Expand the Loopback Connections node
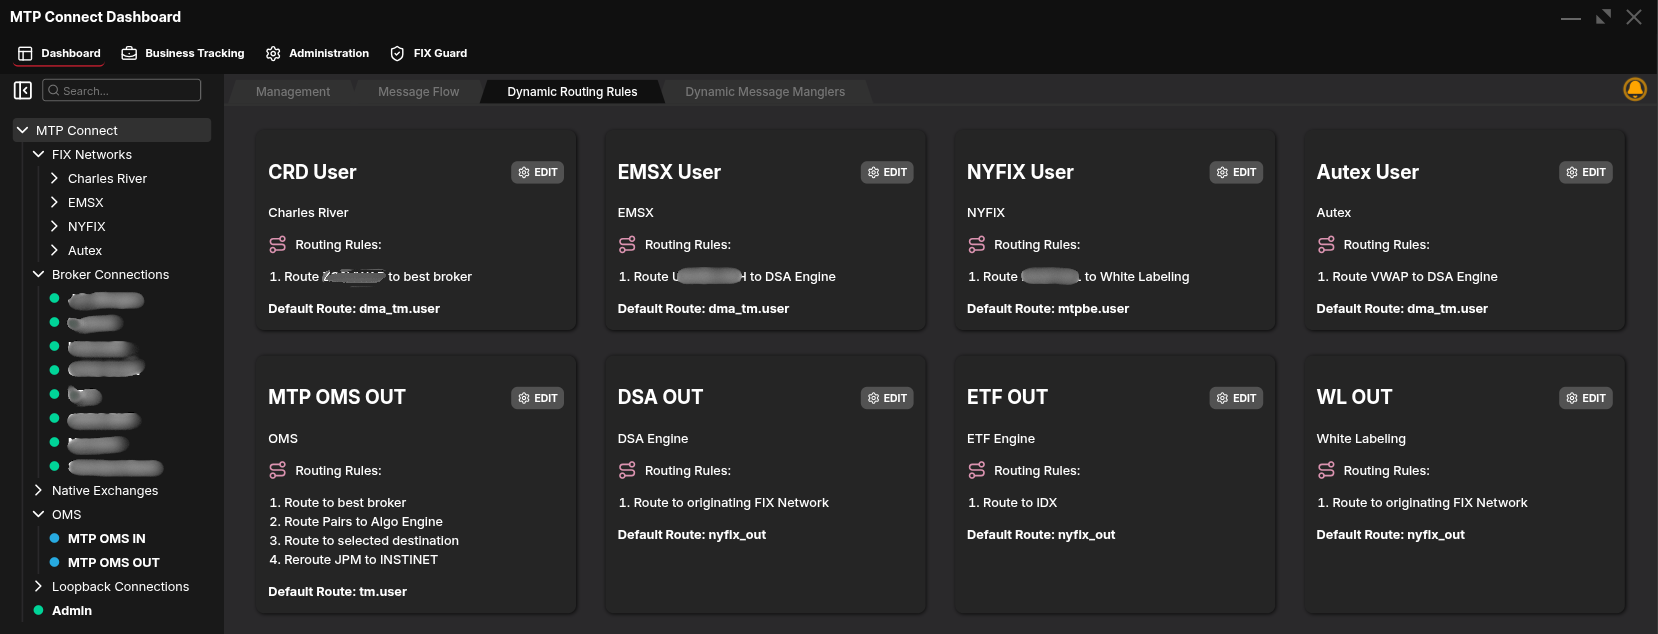This screenshot has width=1658, height=634. click(x=38, y=586)
